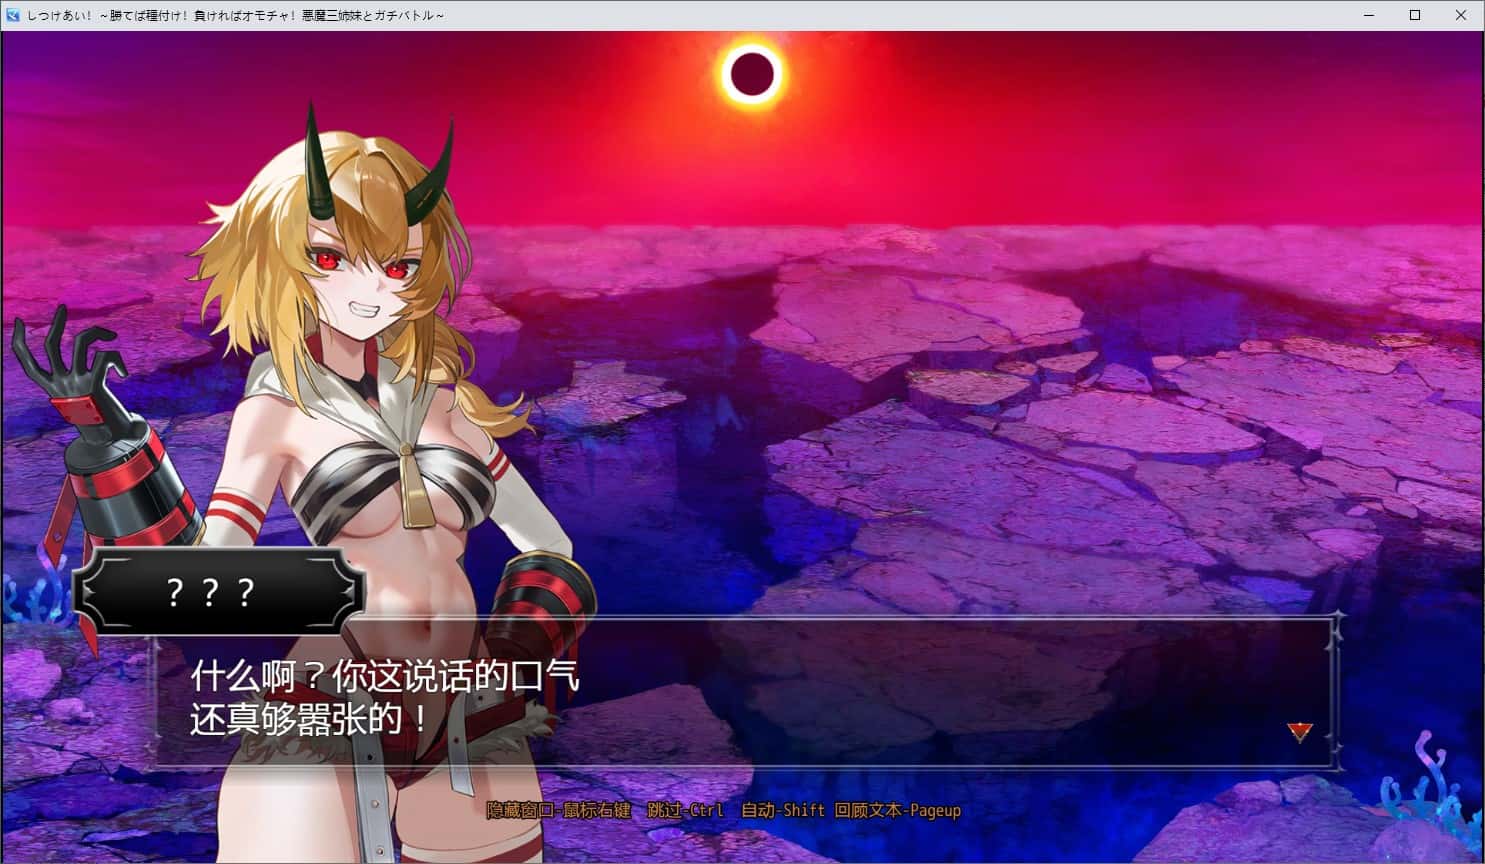Maximize the game window
Image resolution: width=1485 pixels, height=864 pixels.
[1415, 15]
